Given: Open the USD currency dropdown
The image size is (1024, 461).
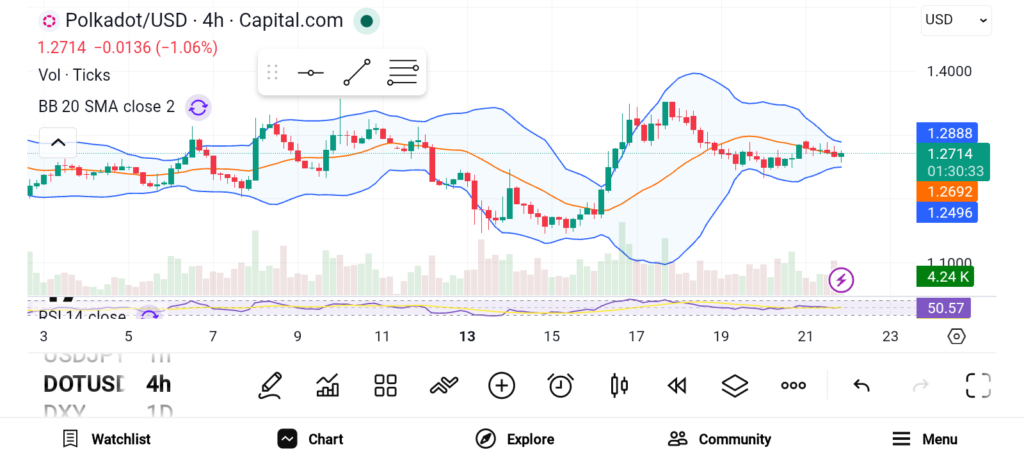Looking at the screenshot, I should coord(955,20).
